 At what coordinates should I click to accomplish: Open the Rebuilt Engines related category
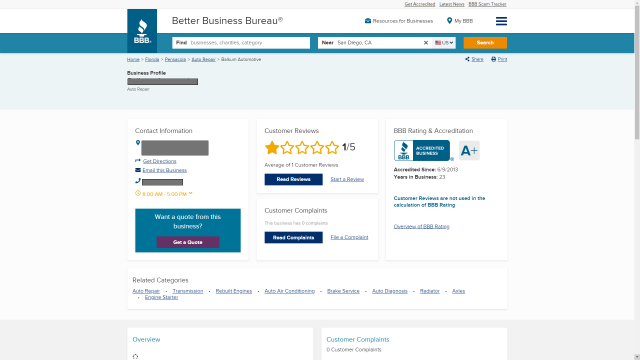pyautogui.click(x=233, y=291)
